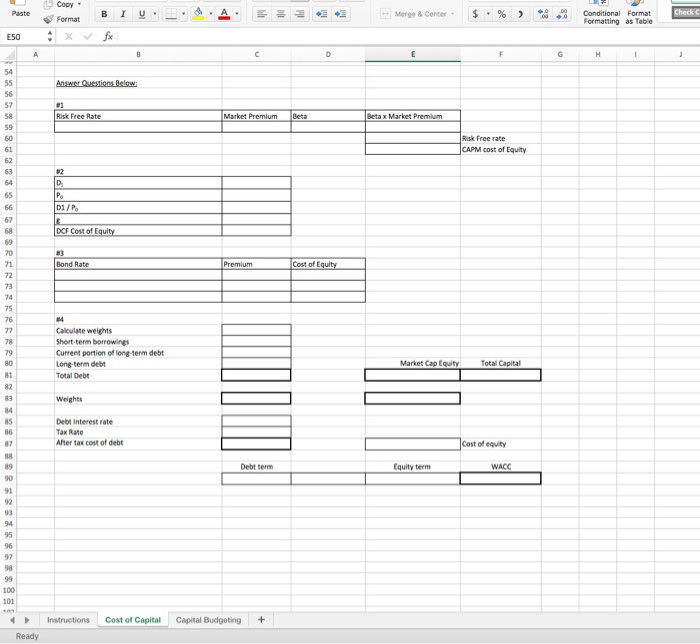Align text left
This screenshot has width=700, height=644.
(x=262, y=14)
